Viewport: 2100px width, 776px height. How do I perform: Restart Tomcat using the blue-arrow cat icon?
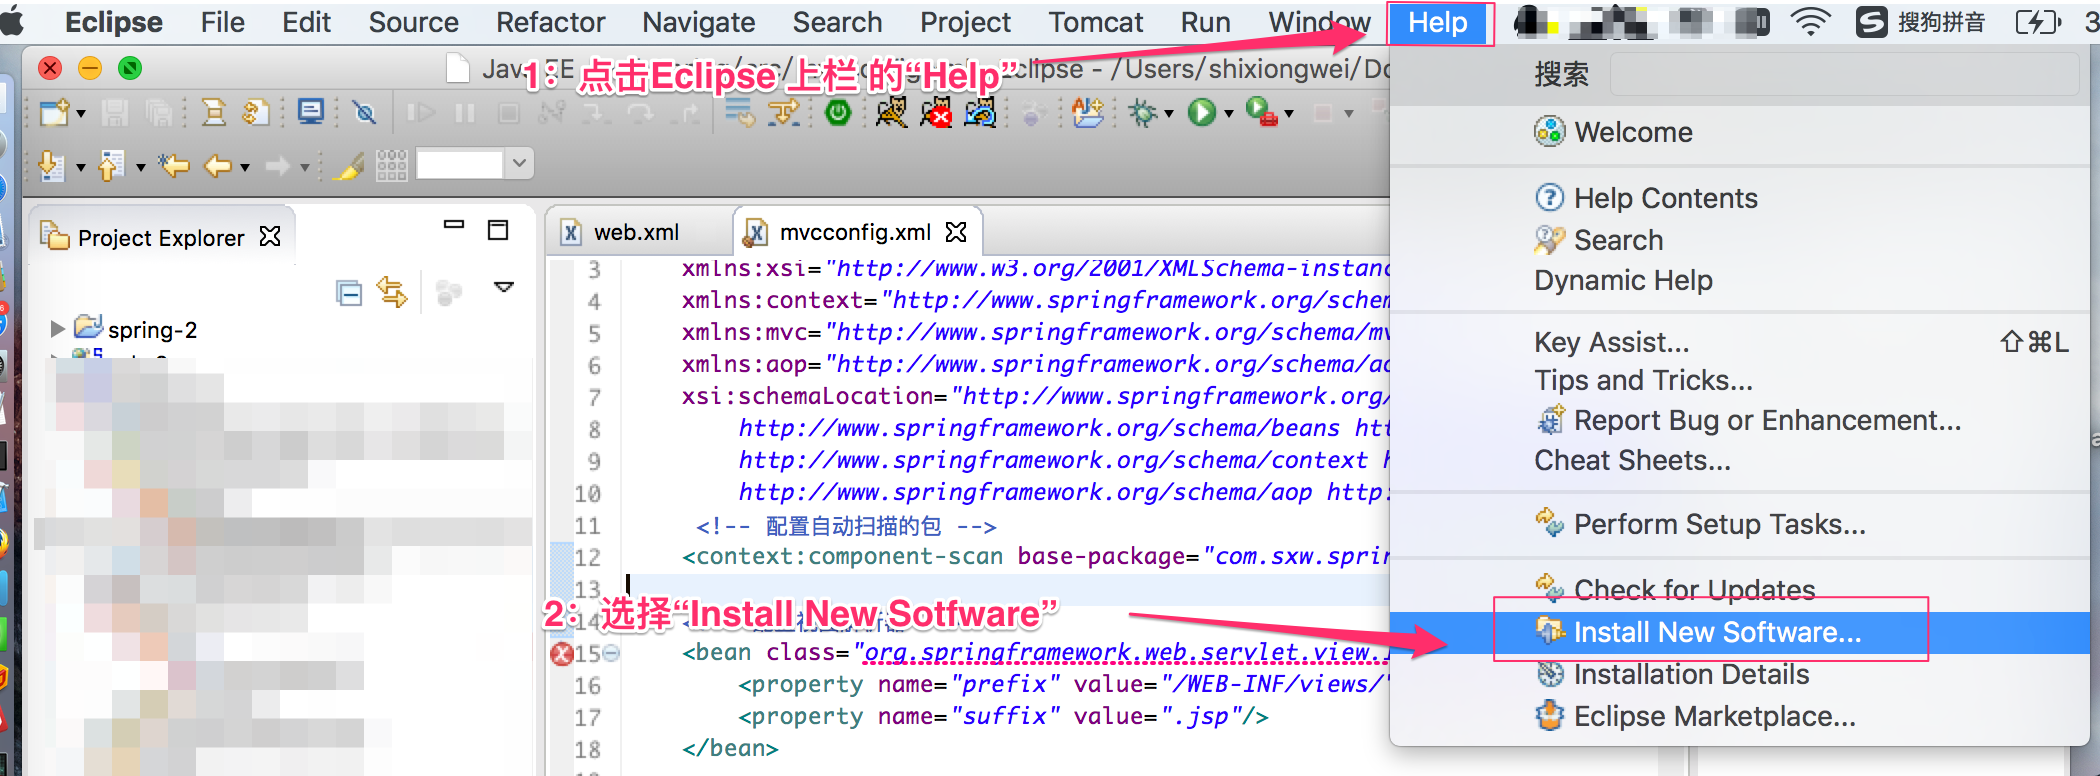tap(981, 112)
